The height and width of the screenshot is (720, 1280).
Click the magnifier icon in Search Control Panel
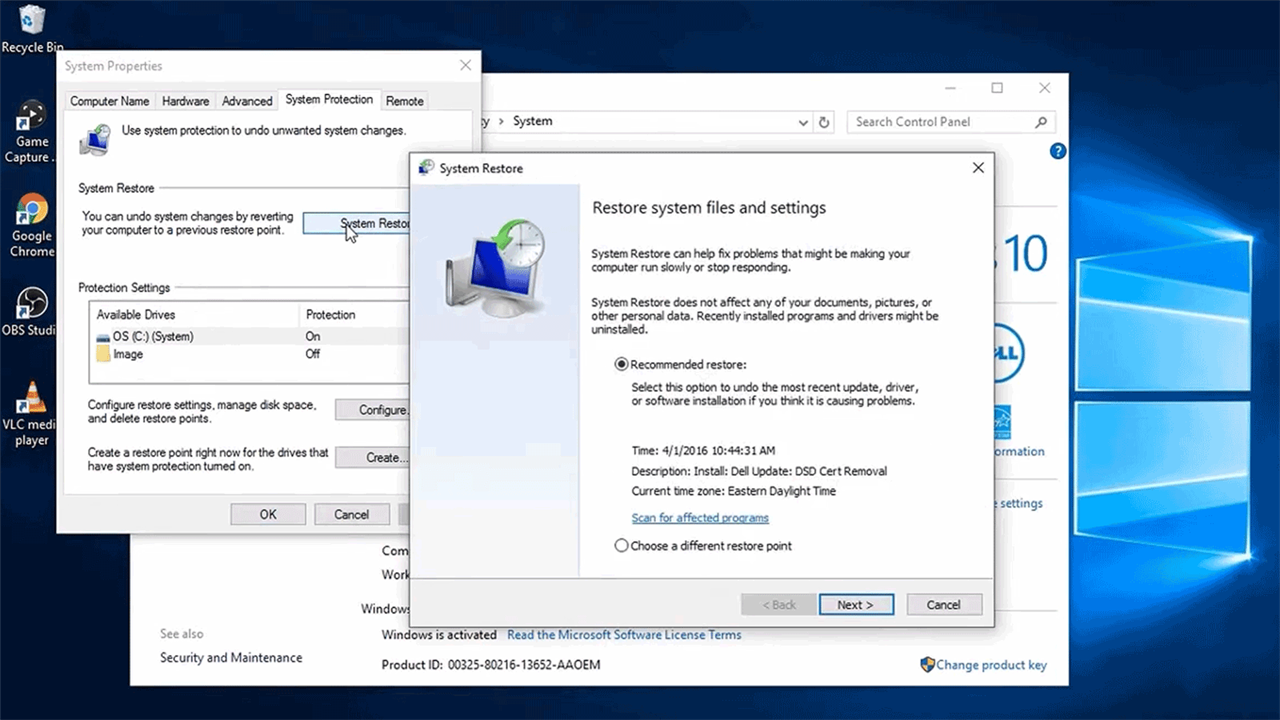coord(1041,122)
